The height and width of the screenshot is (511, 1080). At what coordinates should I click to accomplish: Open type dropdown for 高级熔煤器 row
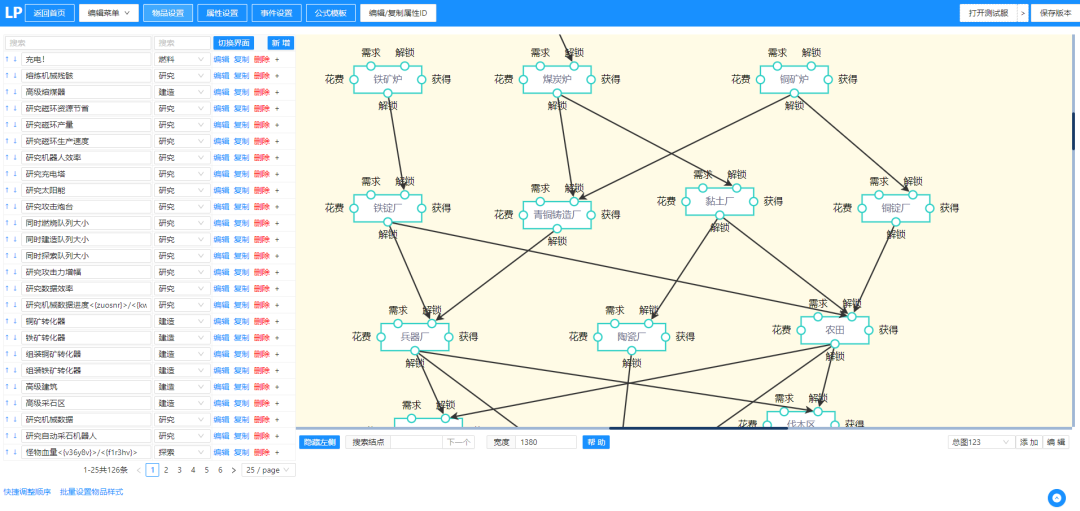182,92
